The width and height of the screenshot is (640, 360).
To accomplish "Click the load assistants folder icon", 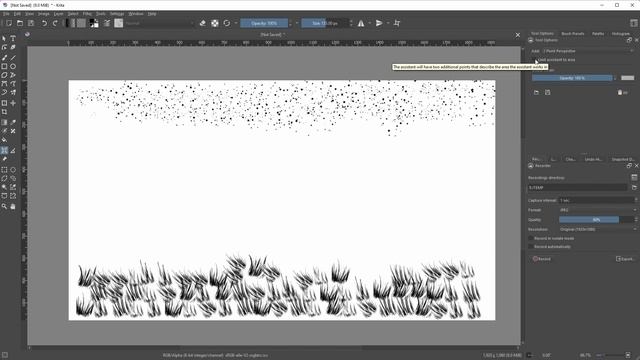I will point(536,93).
